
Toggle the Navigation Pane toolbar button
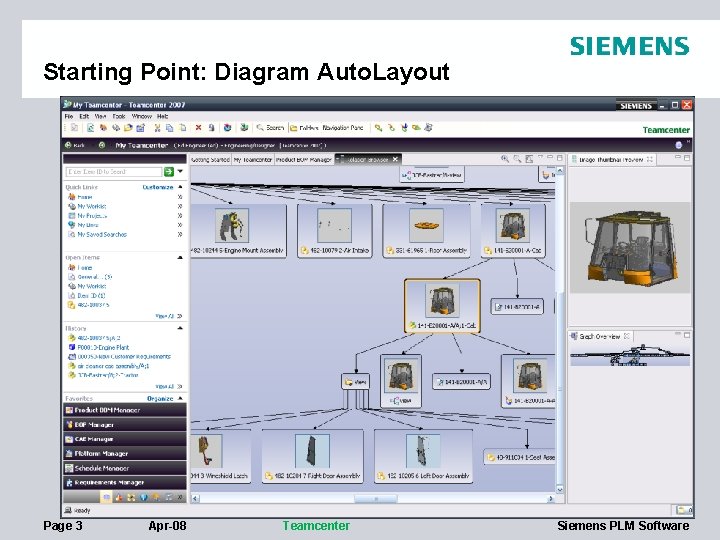343,128
